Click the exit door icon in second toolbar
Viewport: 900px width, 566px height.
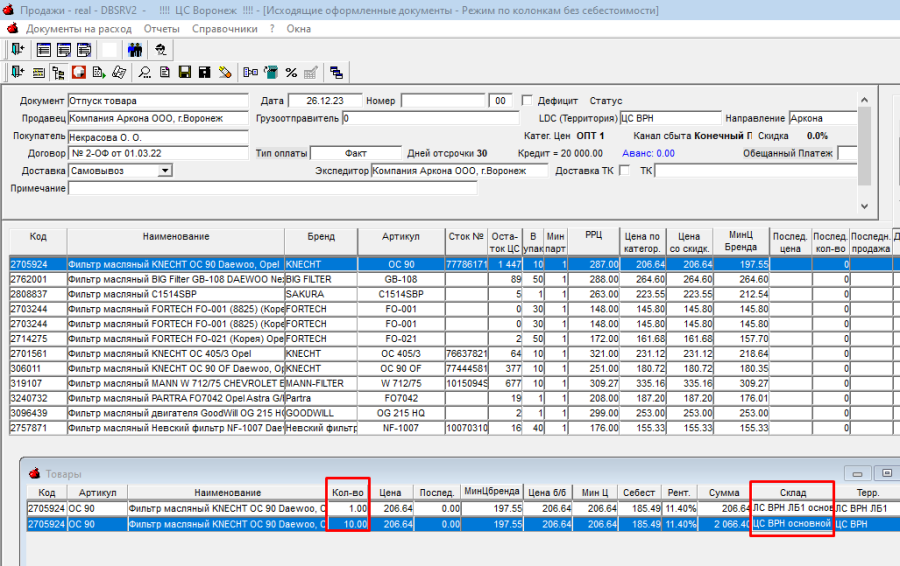18,72
